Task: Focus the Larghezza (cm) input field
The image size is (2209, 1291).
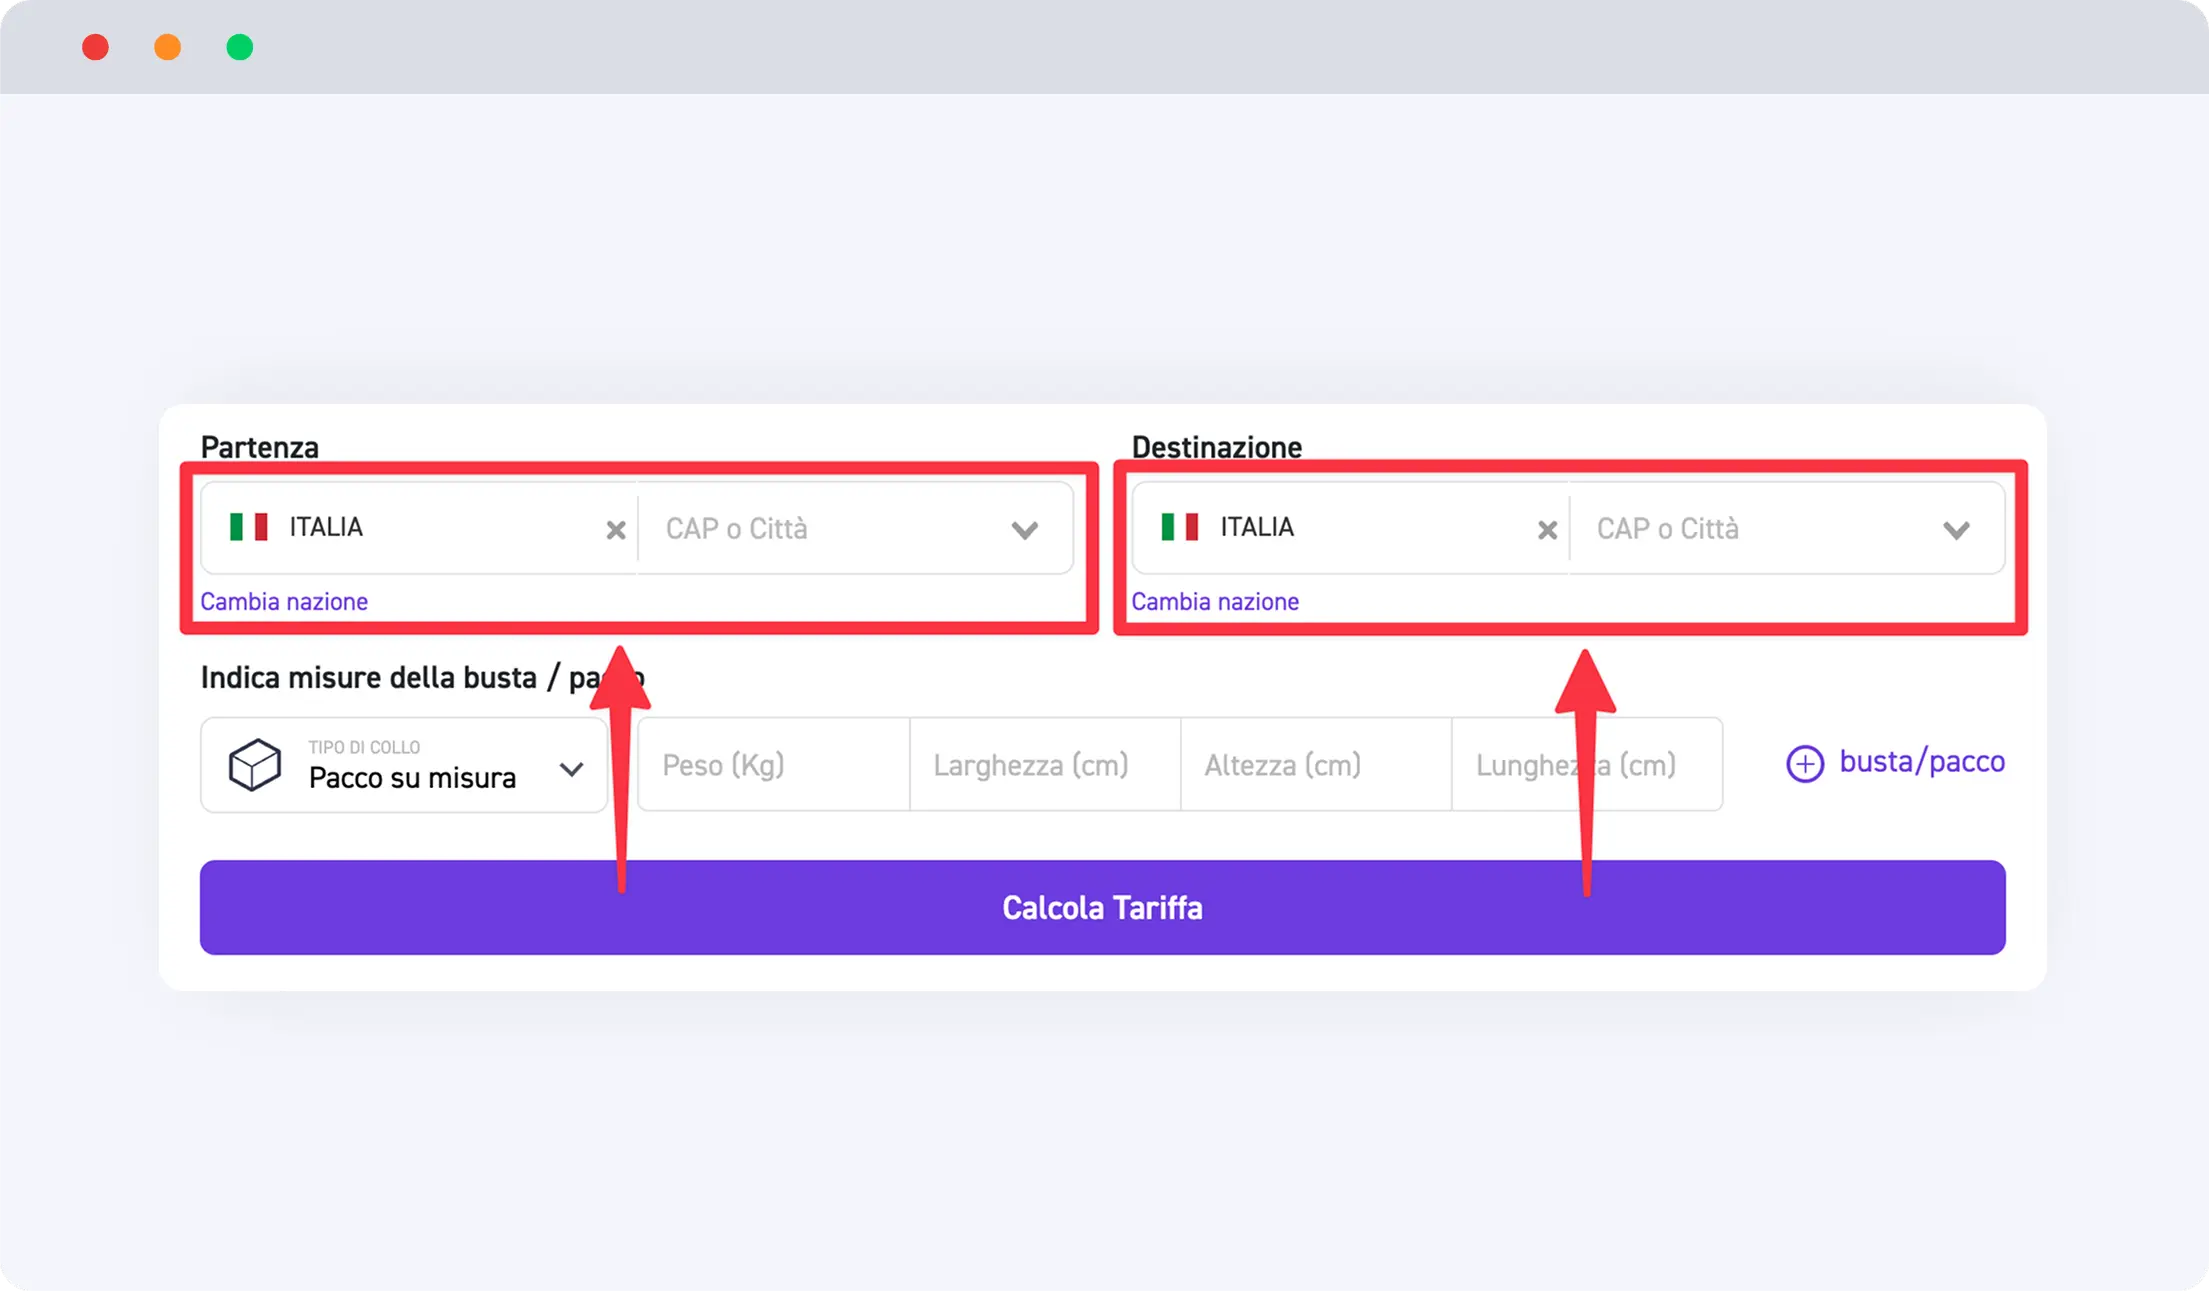Action: point(1044,765)
